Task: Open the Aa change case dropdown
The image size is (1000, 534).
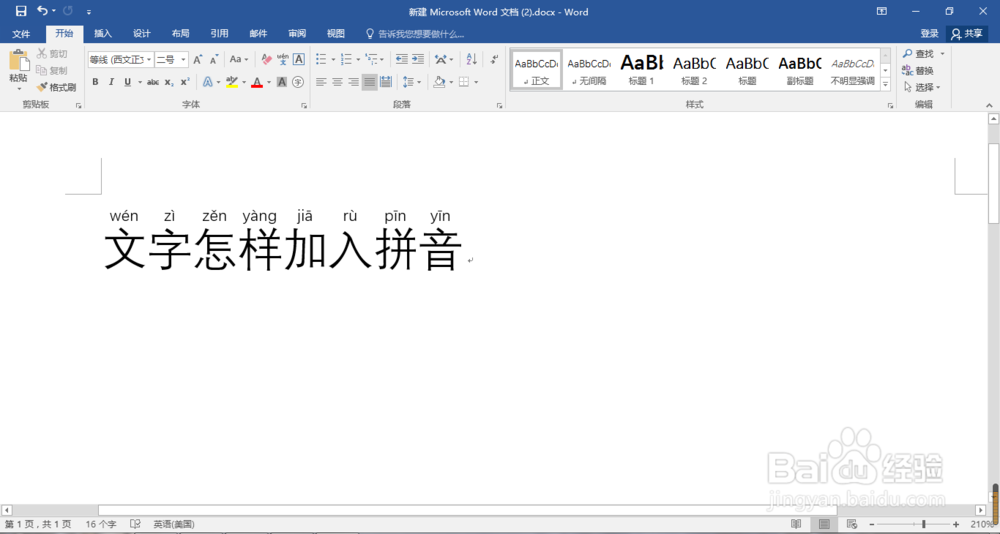Action: [239, 59]
